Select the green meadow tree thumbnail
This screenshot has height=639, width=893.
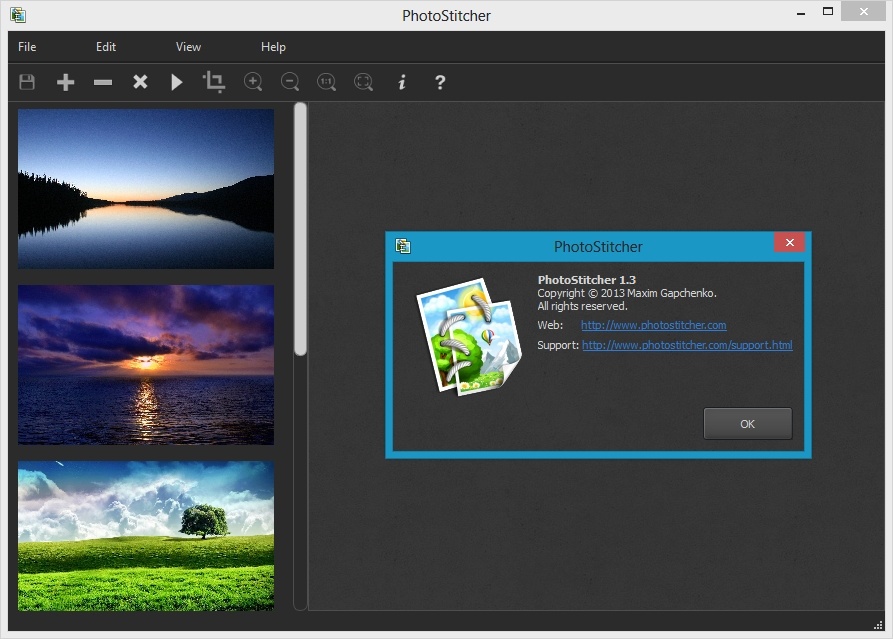146,536
